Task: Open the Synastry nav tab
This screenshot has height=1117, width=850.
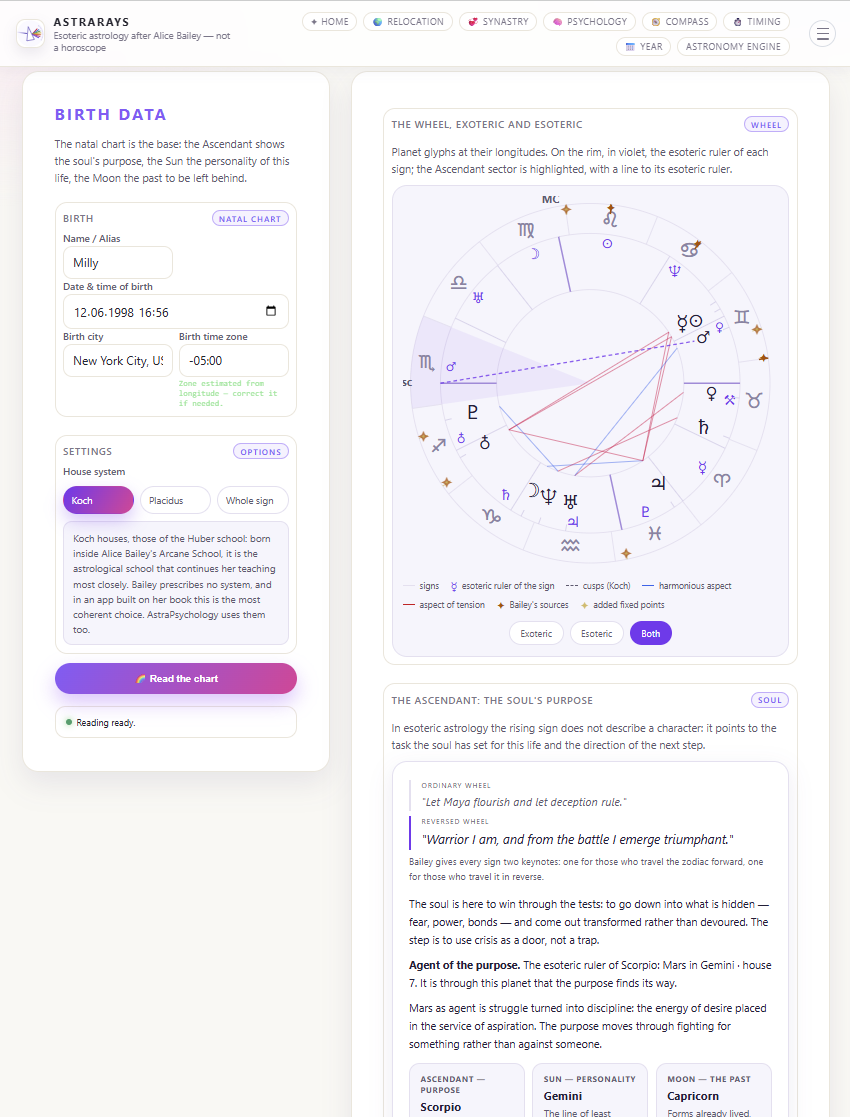Action: (498, 21)
